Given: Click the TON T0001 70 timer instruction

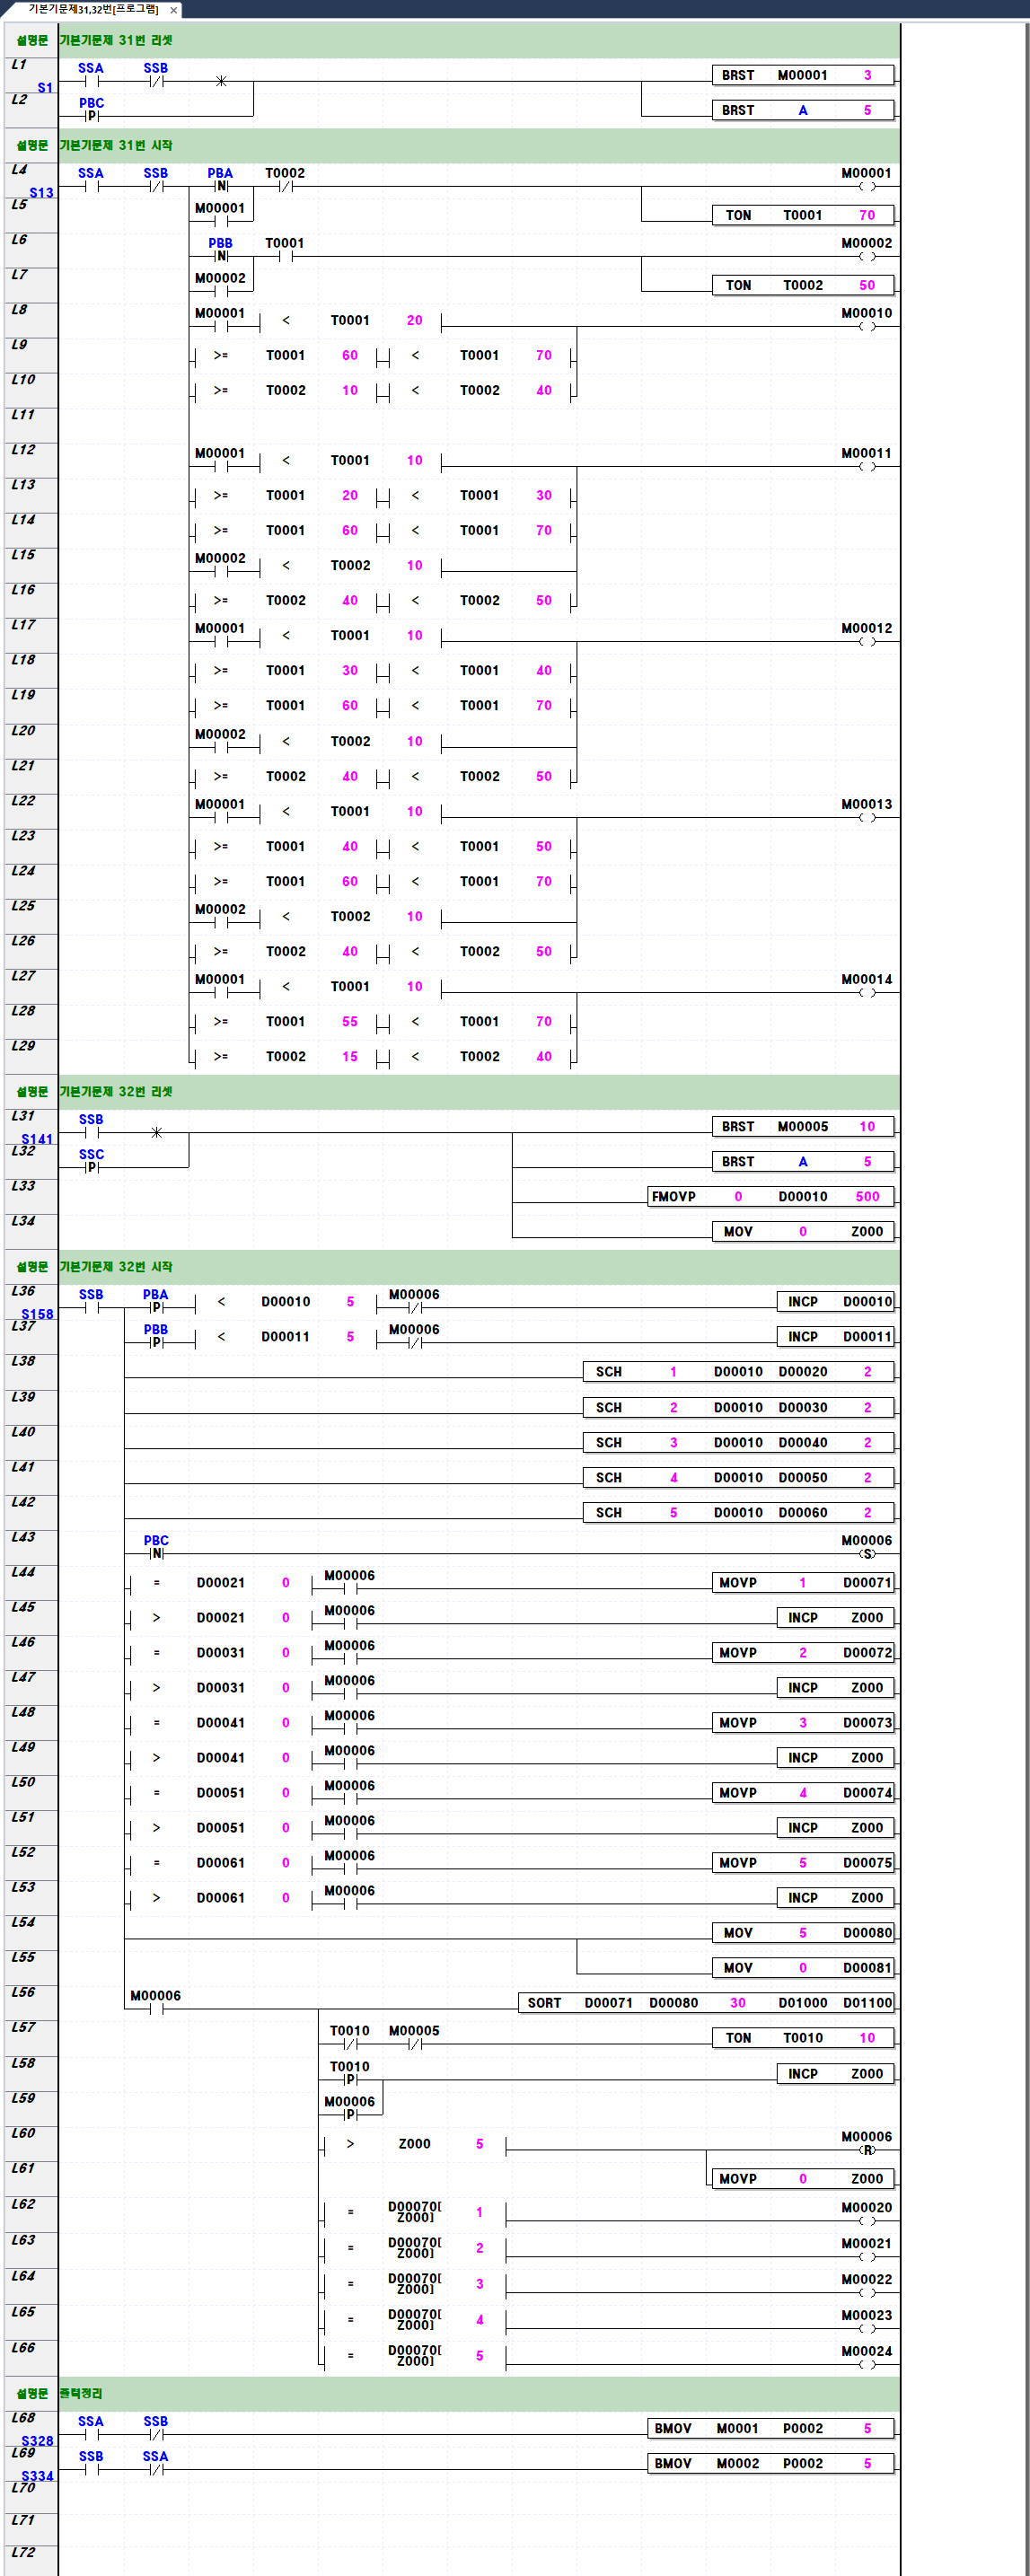Looking at the screenshot, I should point(803,215).
